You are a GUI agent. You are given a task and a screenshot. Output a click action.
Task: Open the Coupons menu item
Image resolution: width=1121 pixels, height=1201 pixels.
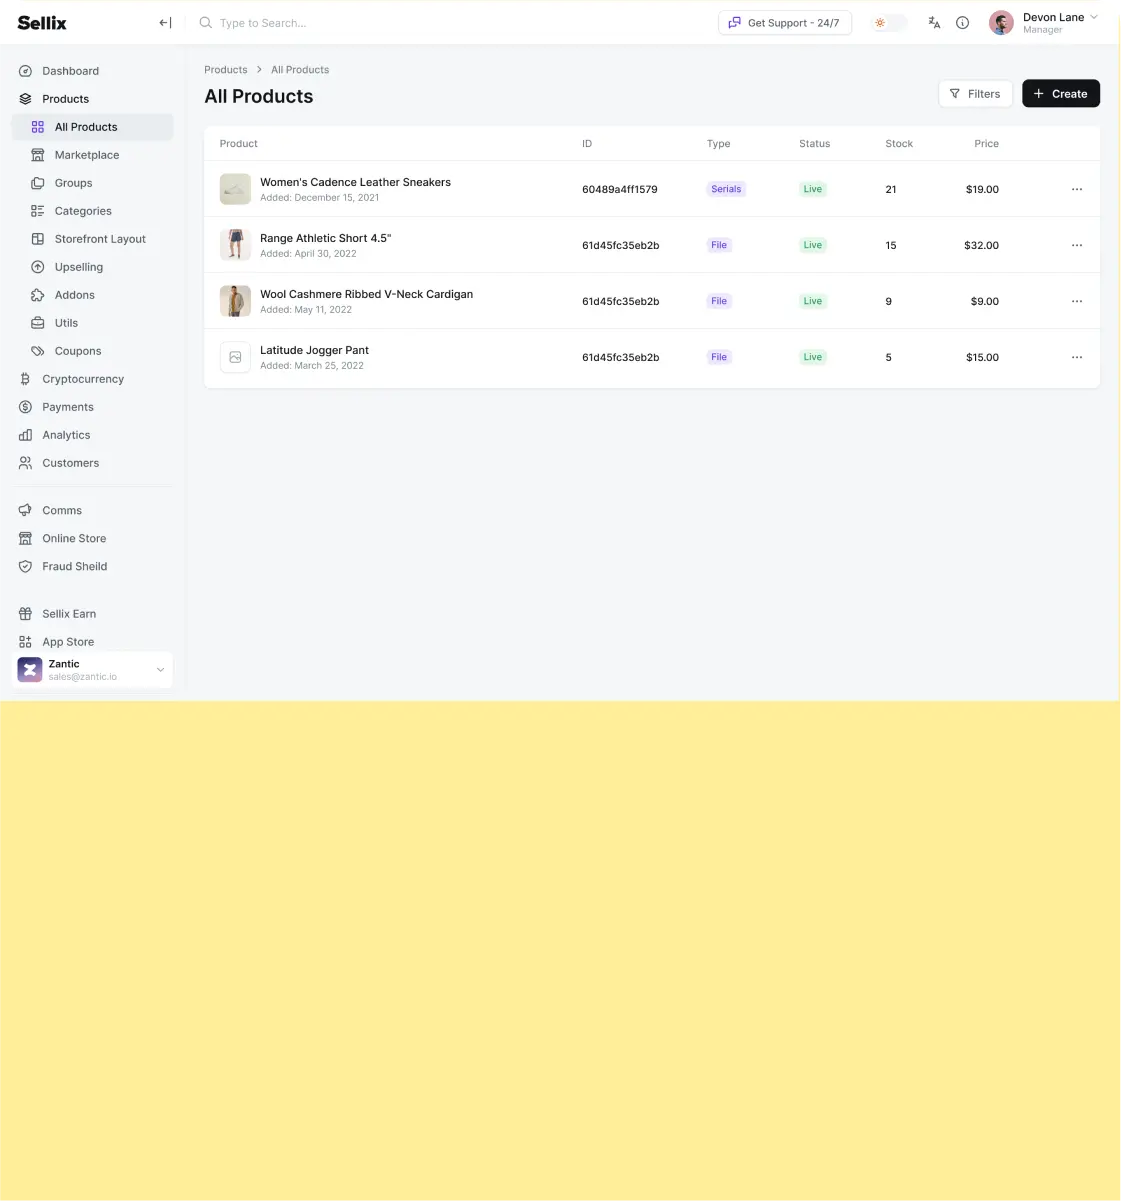tap(78, 351)
